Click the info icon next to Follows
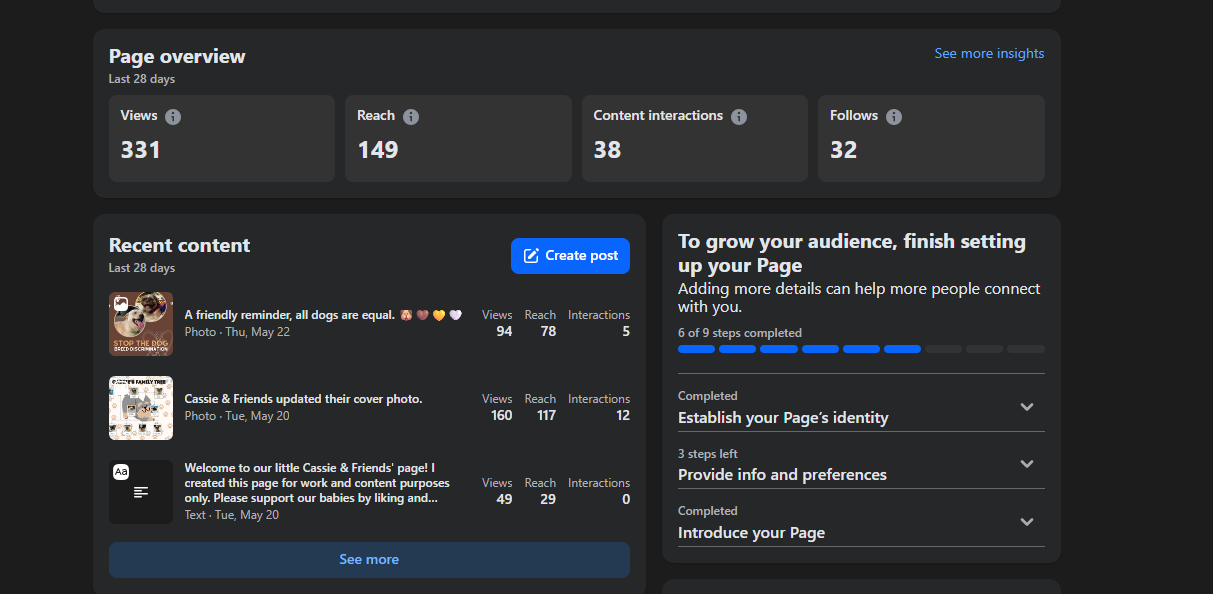 (x=894, y=117)
